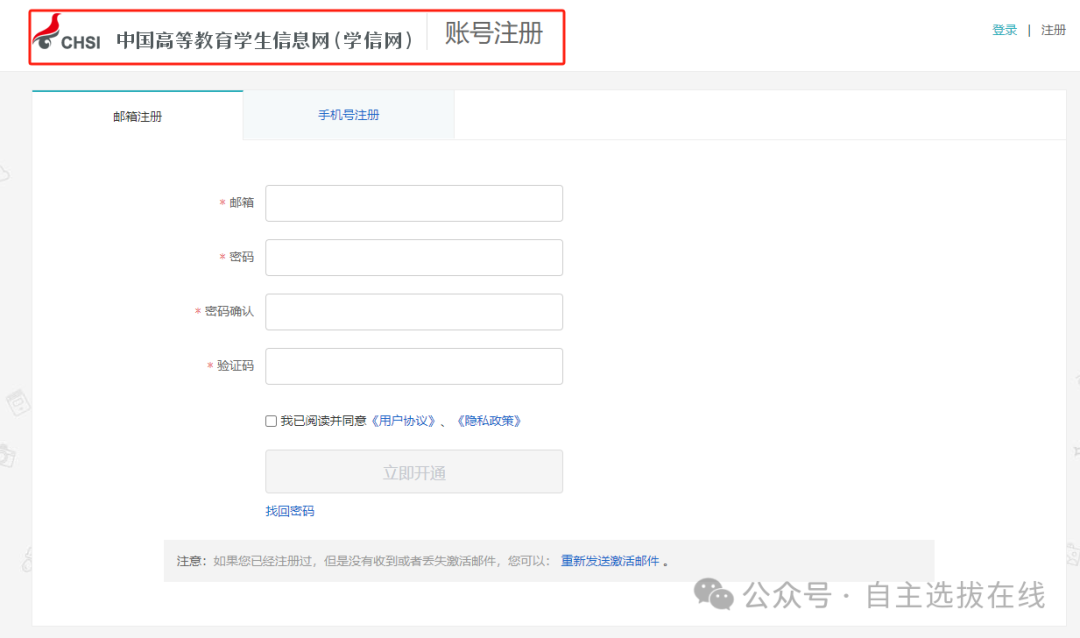
Task: Switch to the 手机号注册 tab
Action: point(348,115)
